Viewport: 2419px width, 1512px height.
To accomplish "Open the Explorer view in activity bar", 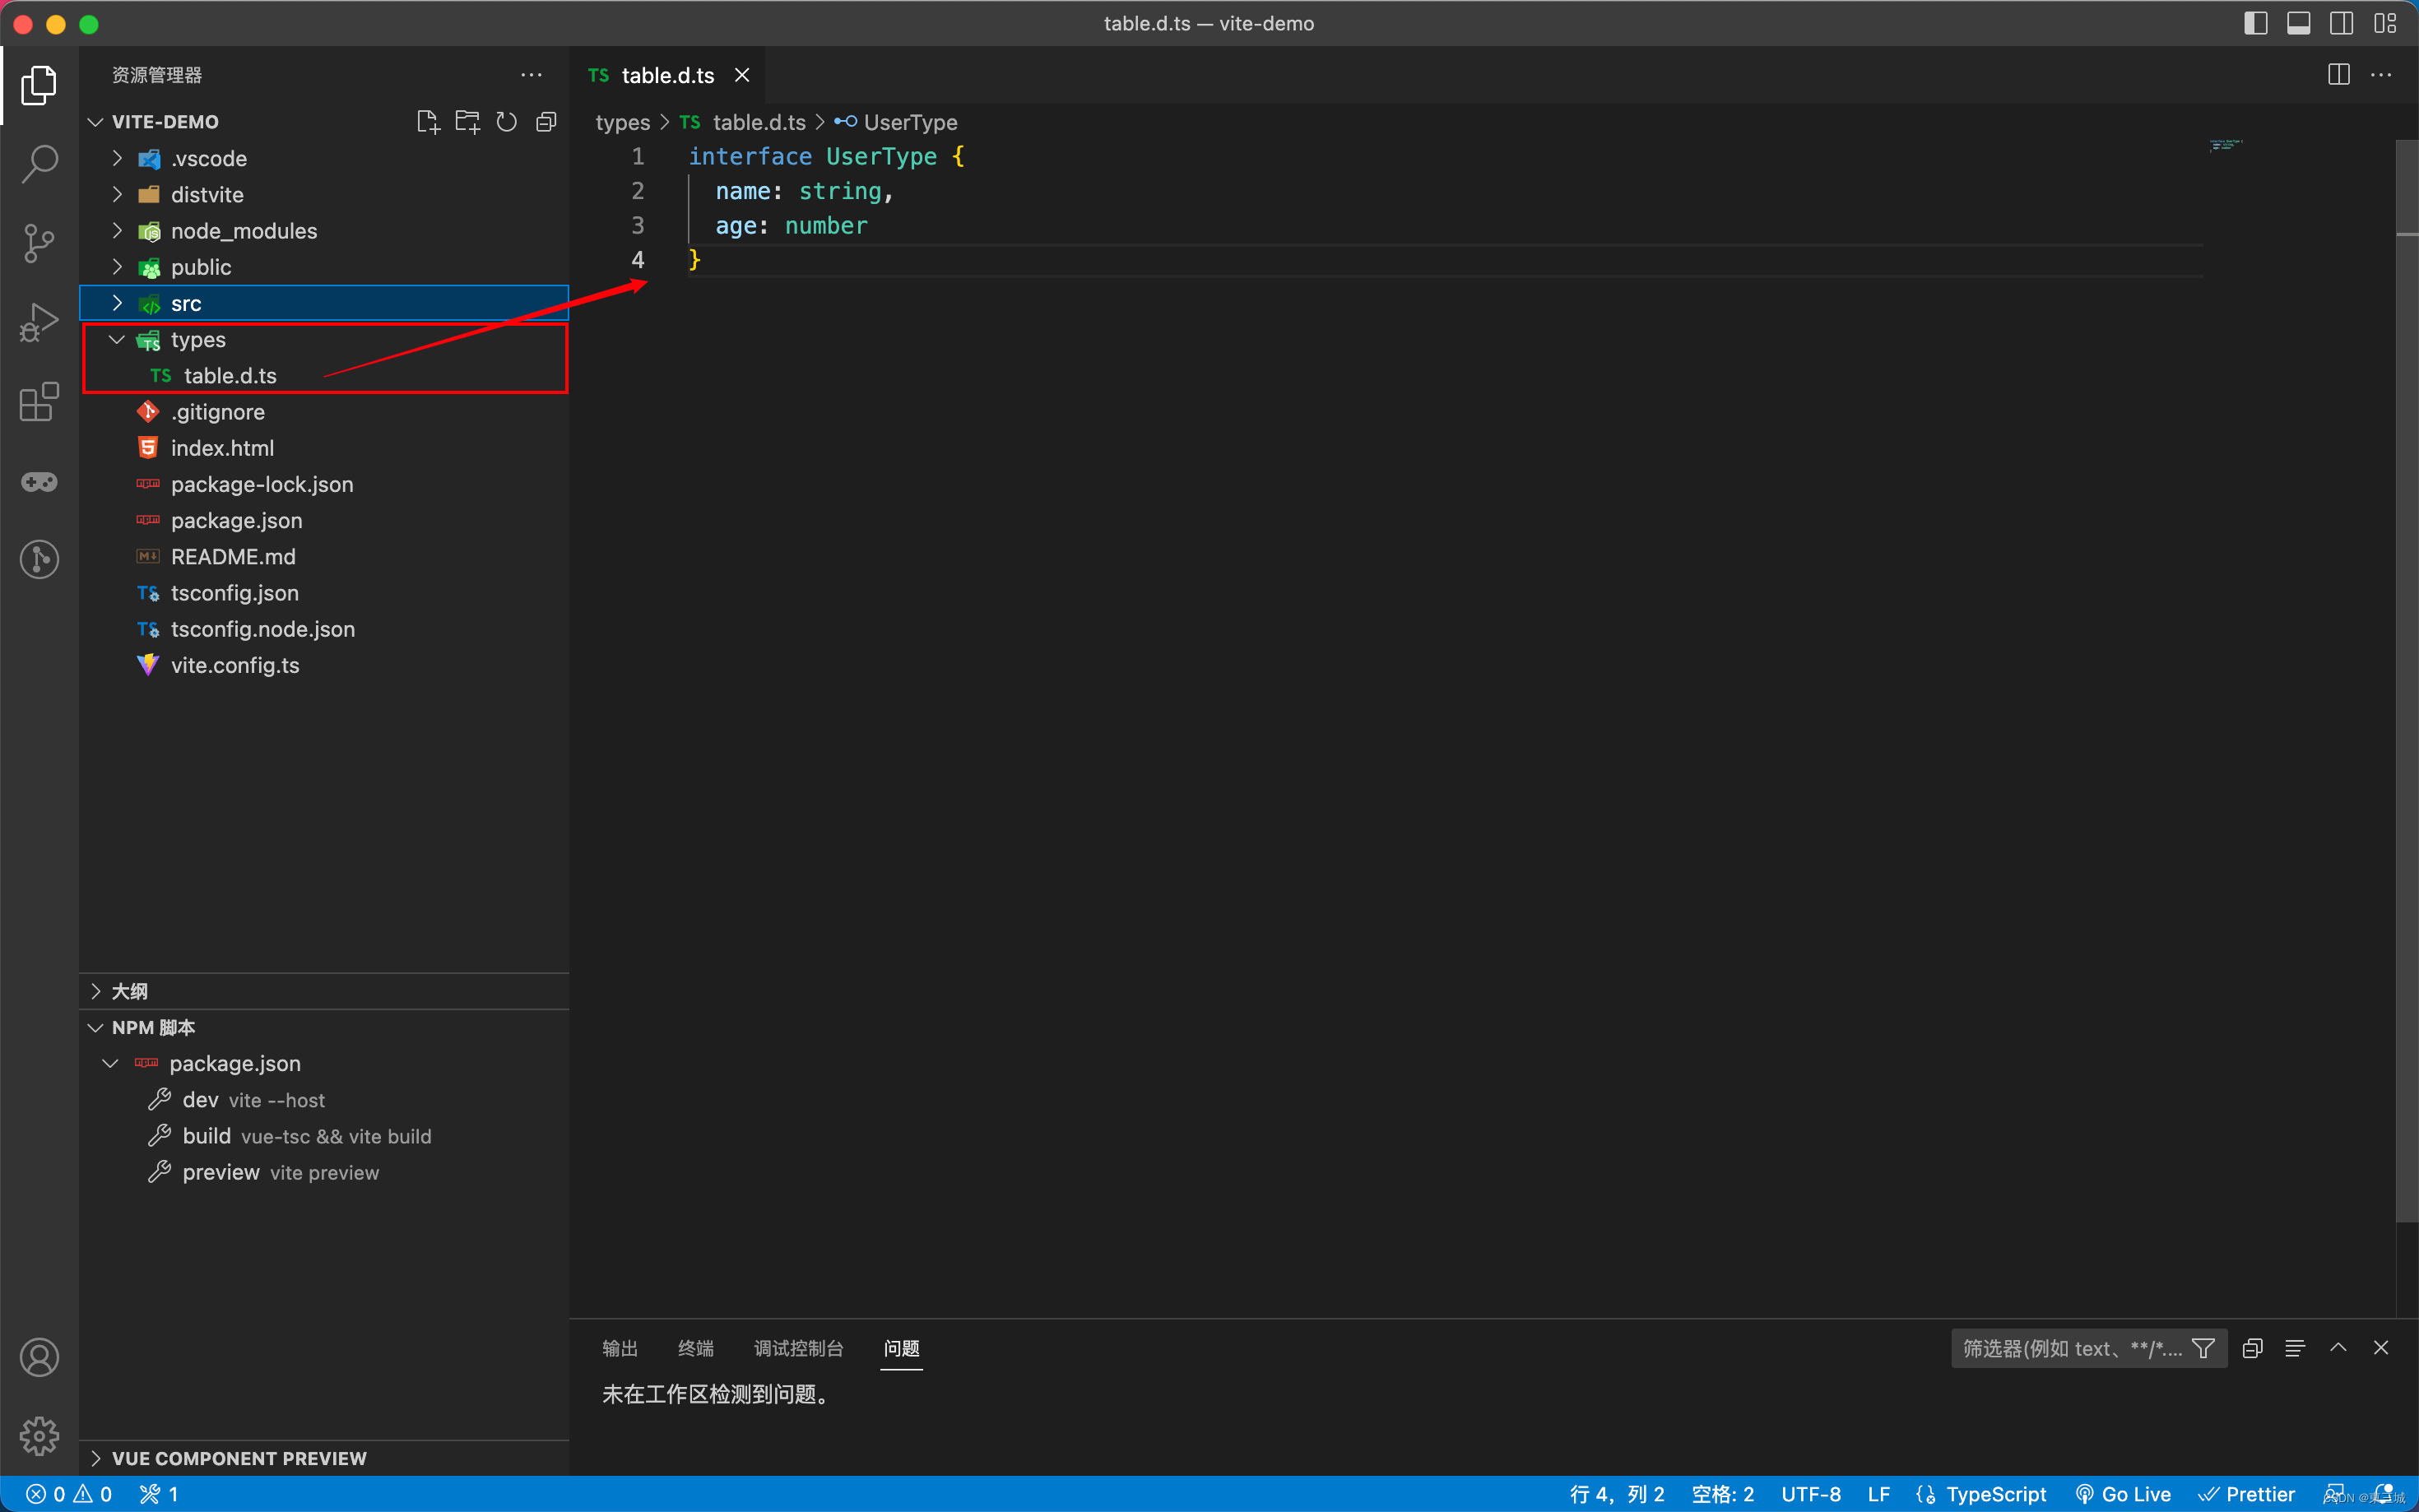I will [x=39, y=85].
